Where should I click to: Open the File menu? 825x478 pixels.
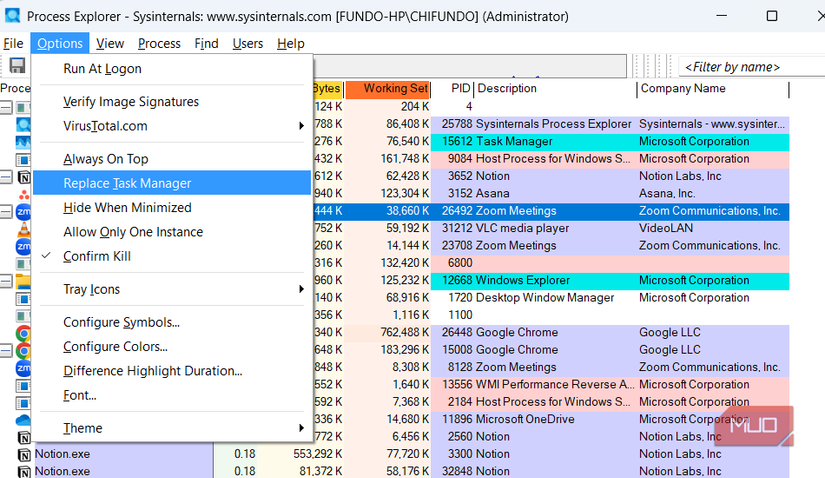[13, 43]
